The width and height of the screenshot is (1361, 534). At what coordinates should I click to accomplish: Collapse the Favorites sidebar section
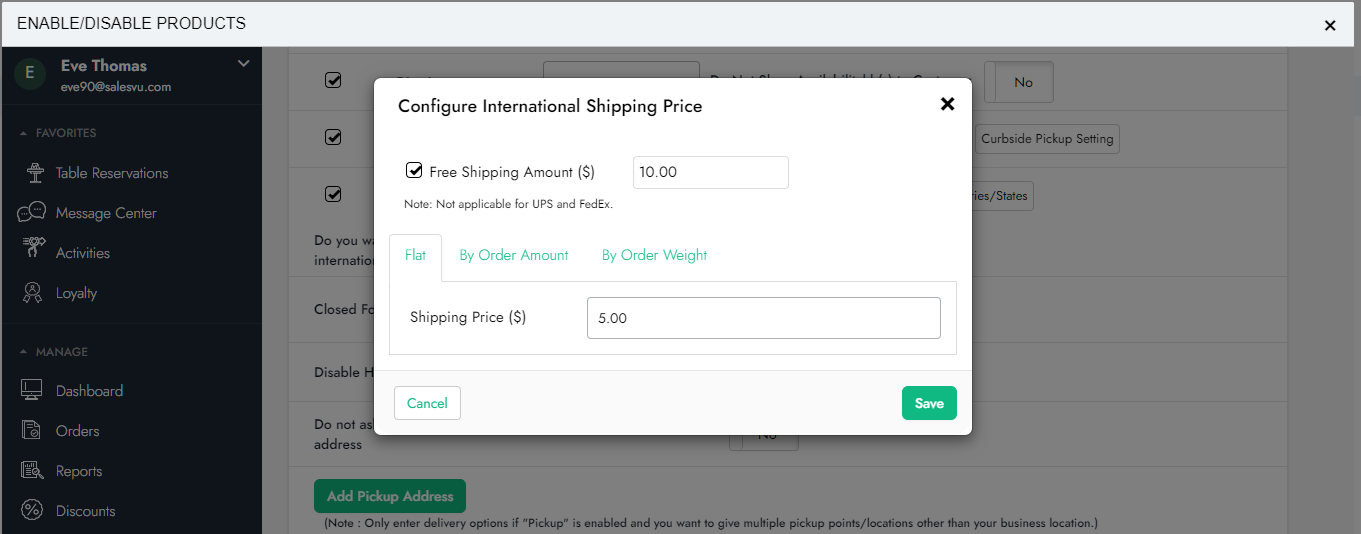click(x=24, y=133)
